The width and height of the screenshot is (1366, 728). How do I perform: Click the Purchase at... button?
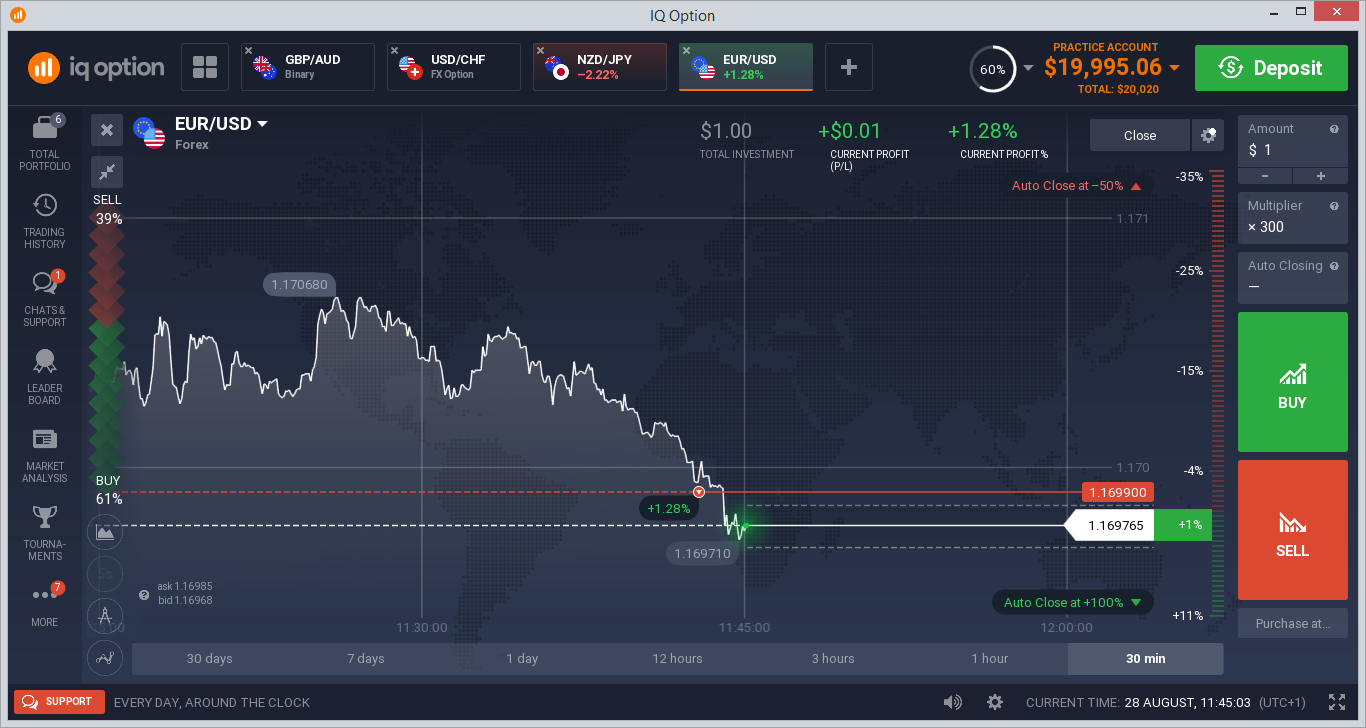pyautogui.click(x=1292, y=623)
